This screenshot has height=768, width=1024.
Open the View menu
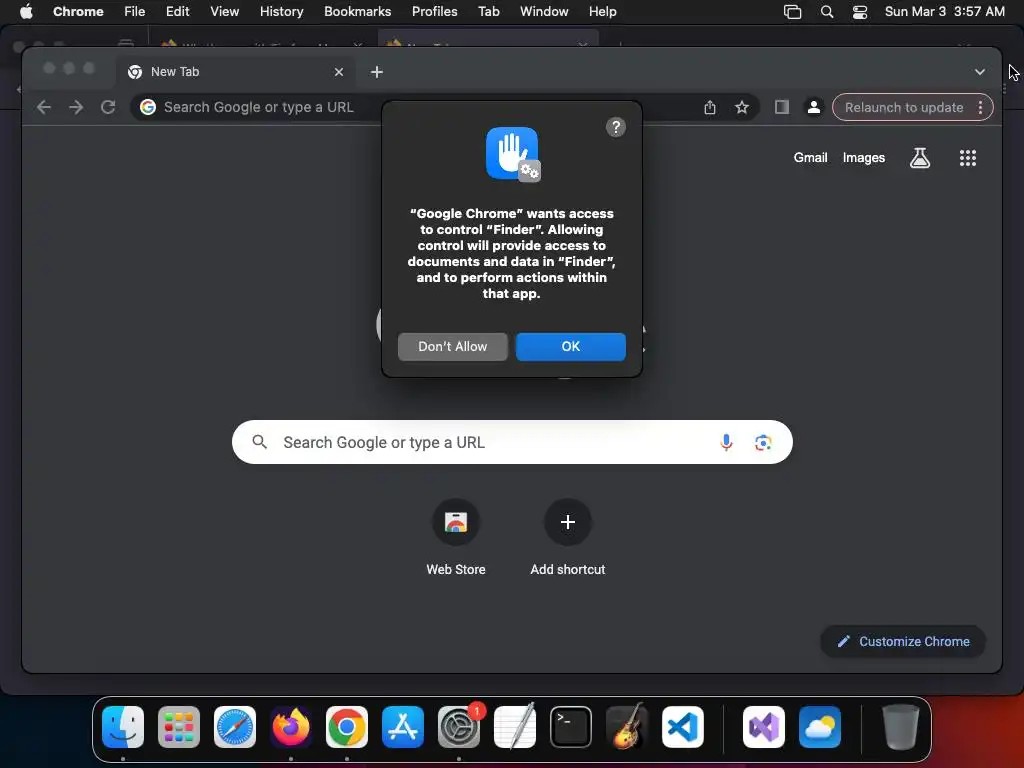(x=225, y=11)
